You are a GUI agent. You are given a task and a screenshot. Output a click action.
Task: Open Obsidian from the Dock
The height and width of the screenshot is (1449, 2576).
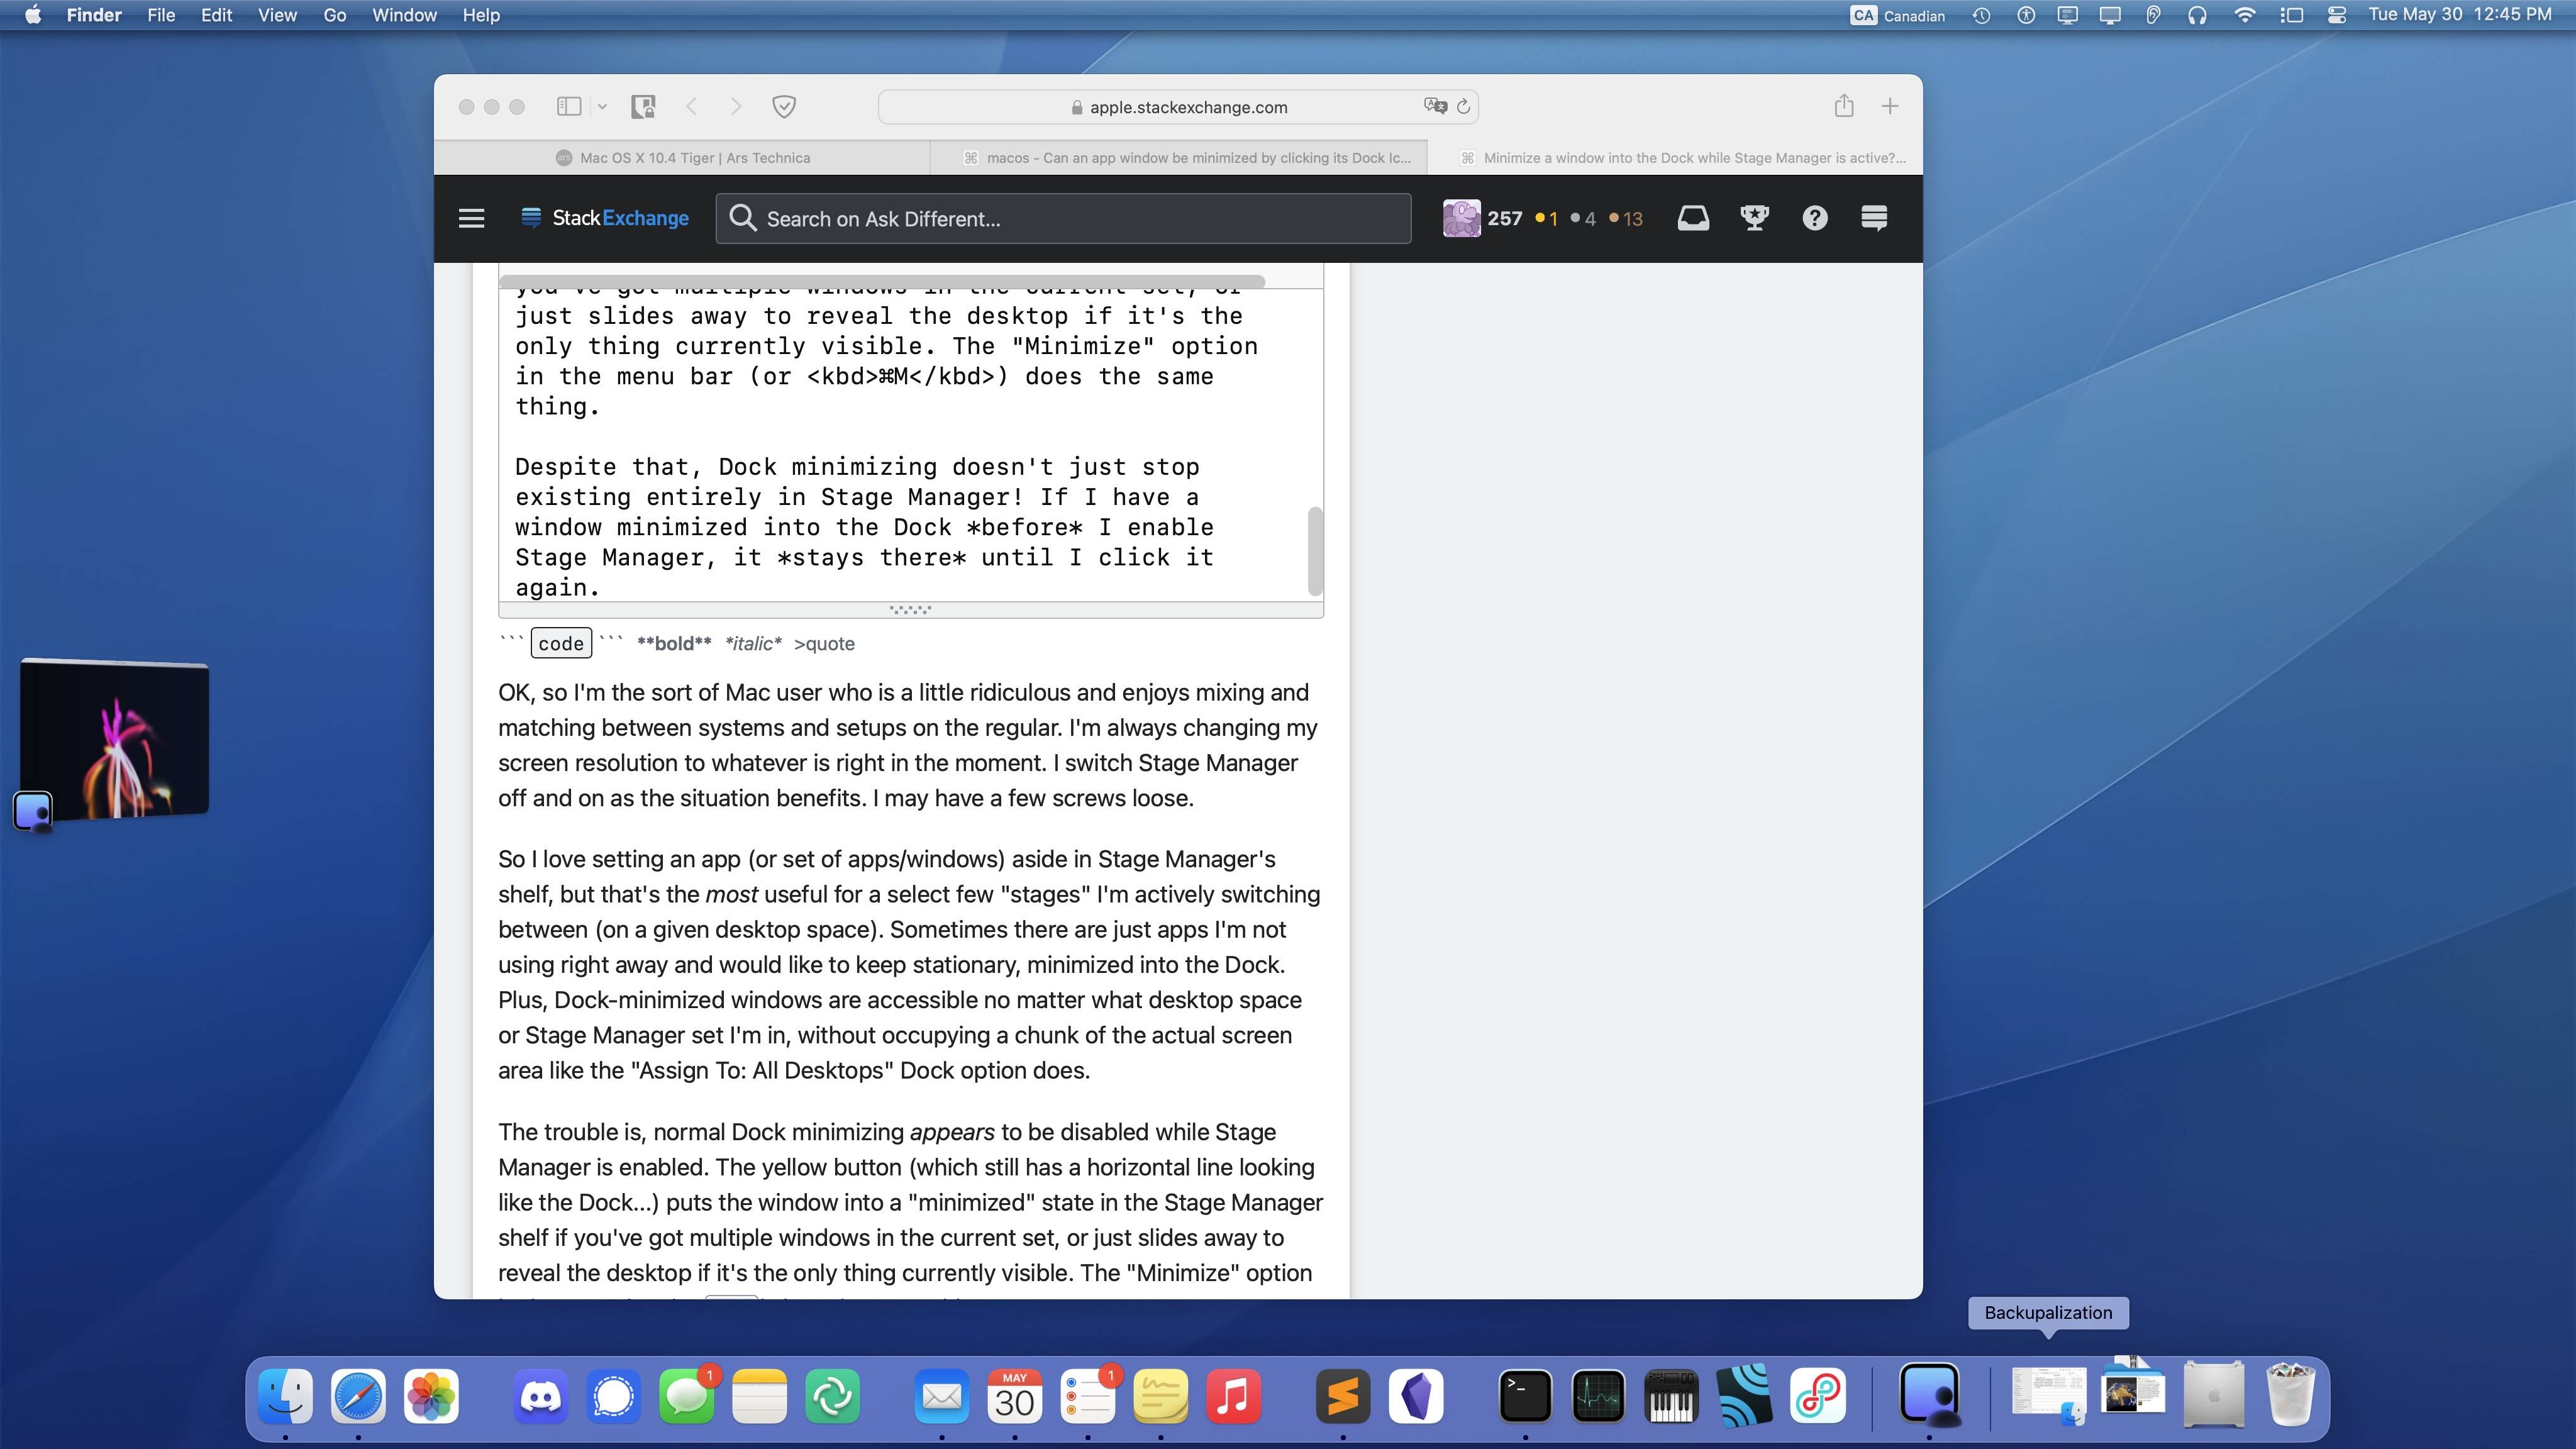(x=1416, y=1396)
